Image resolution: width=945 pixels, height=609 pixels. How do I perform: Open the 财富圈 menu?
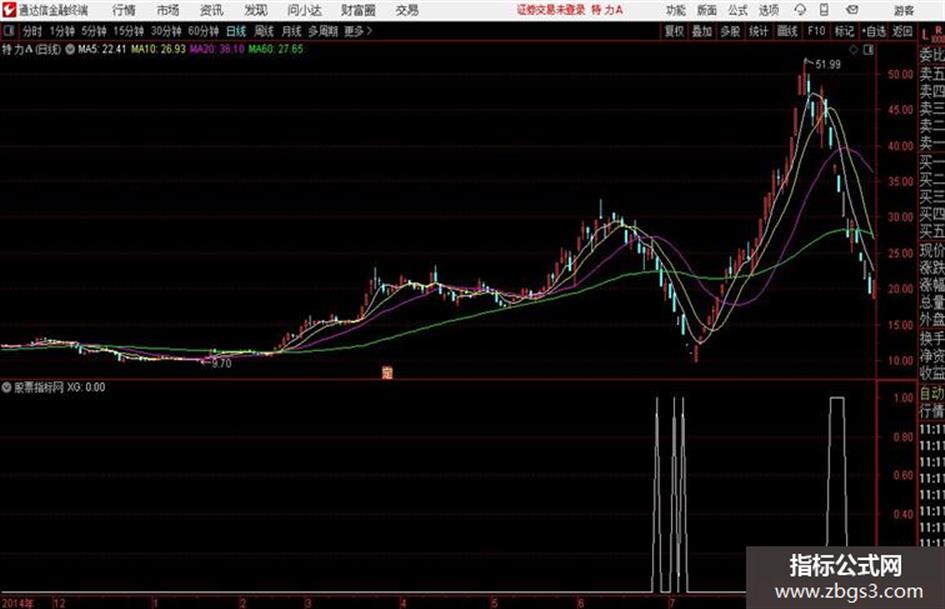(358, 10)
